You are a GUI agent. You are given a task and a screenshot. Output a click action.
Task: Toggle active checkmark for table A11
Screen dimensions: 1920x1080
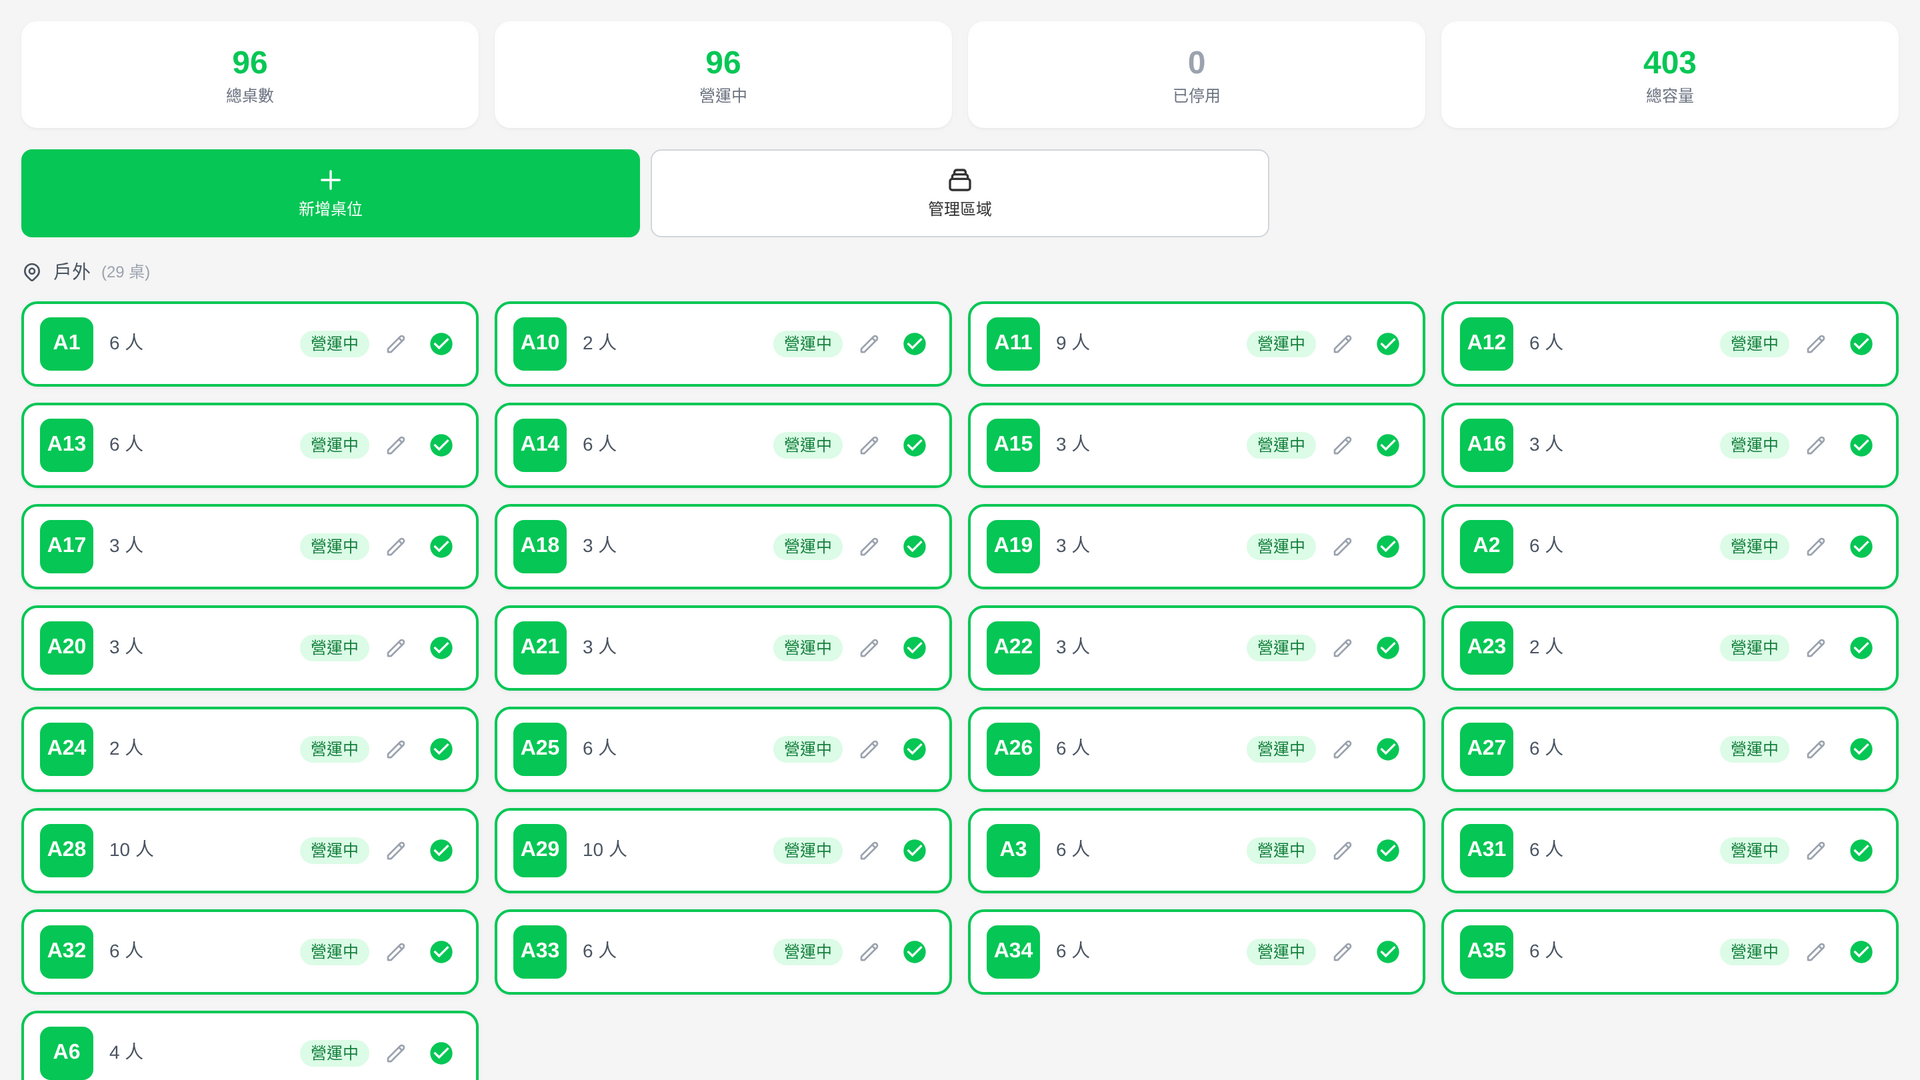coord(1388,344)
